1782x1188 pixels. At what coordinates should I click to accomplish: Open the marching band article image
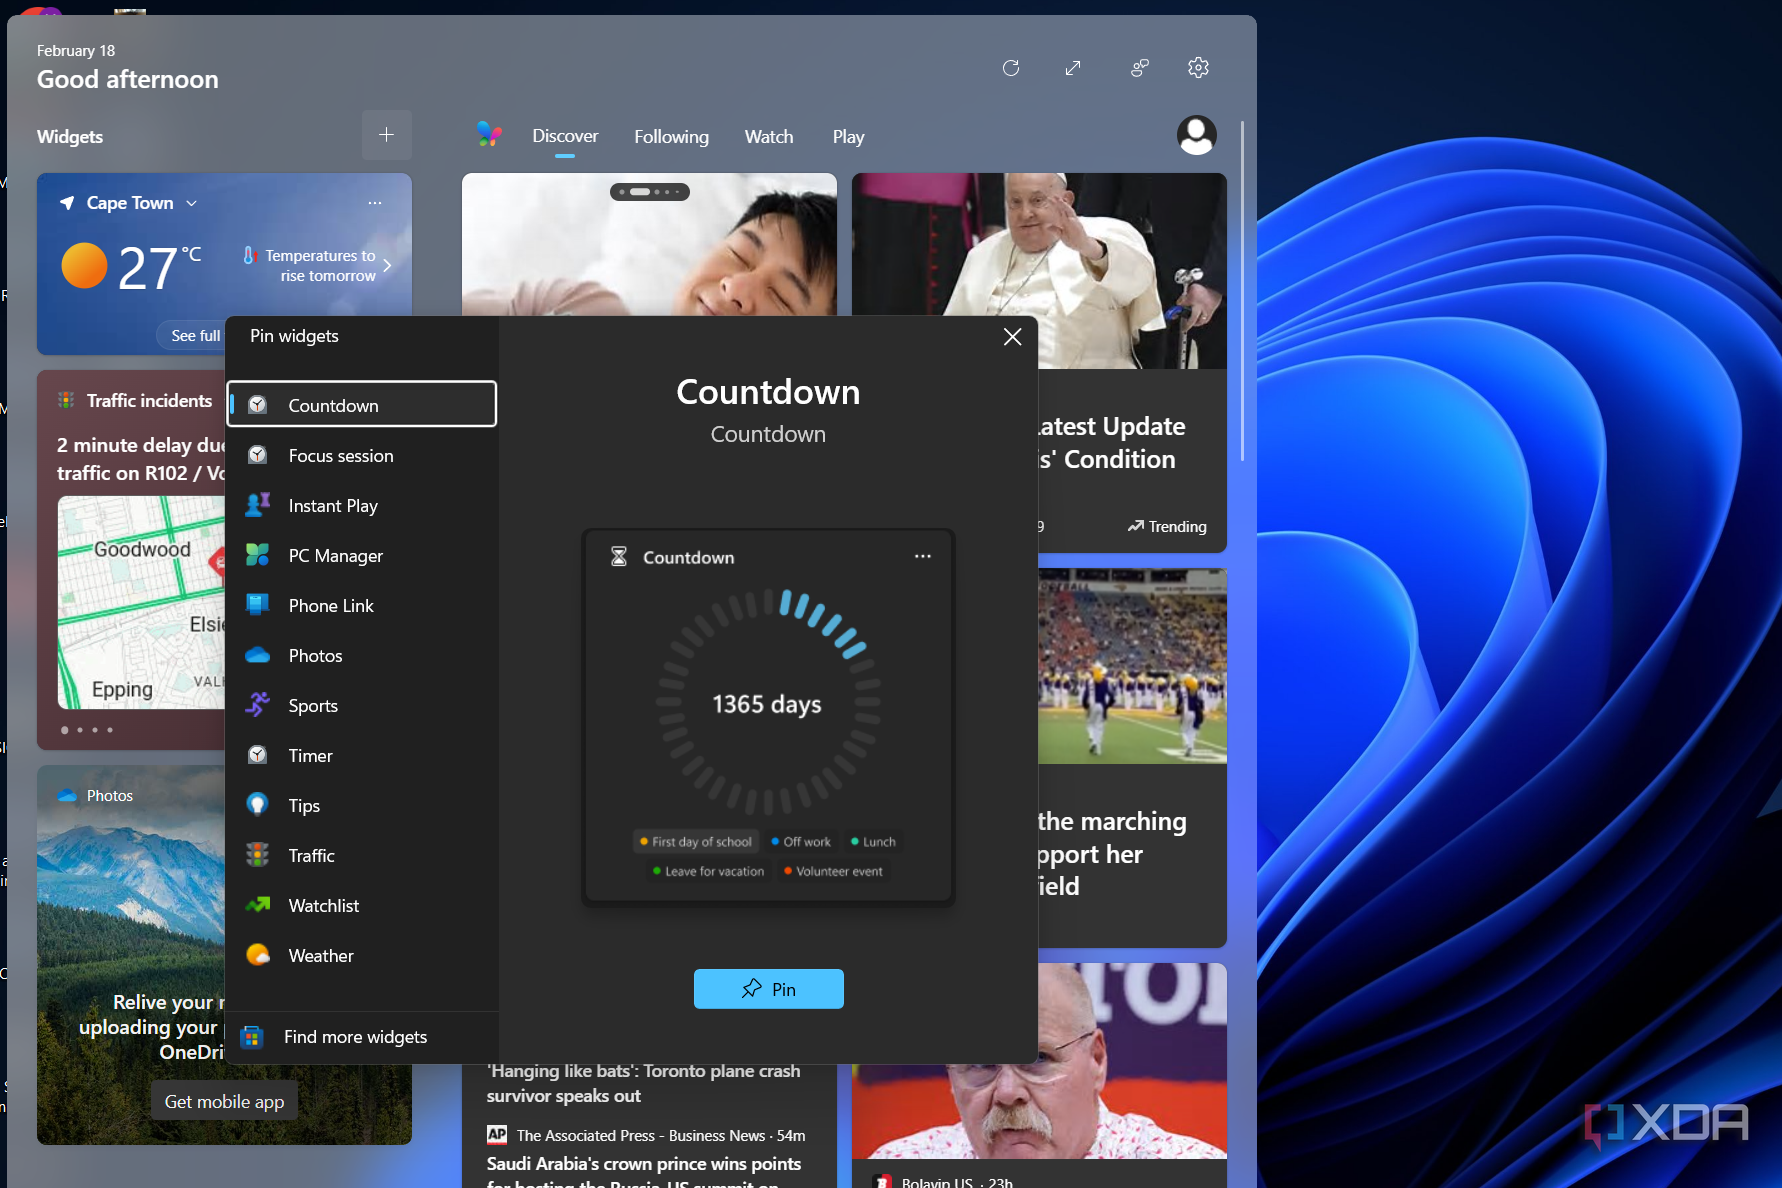tap(1132, 666)
